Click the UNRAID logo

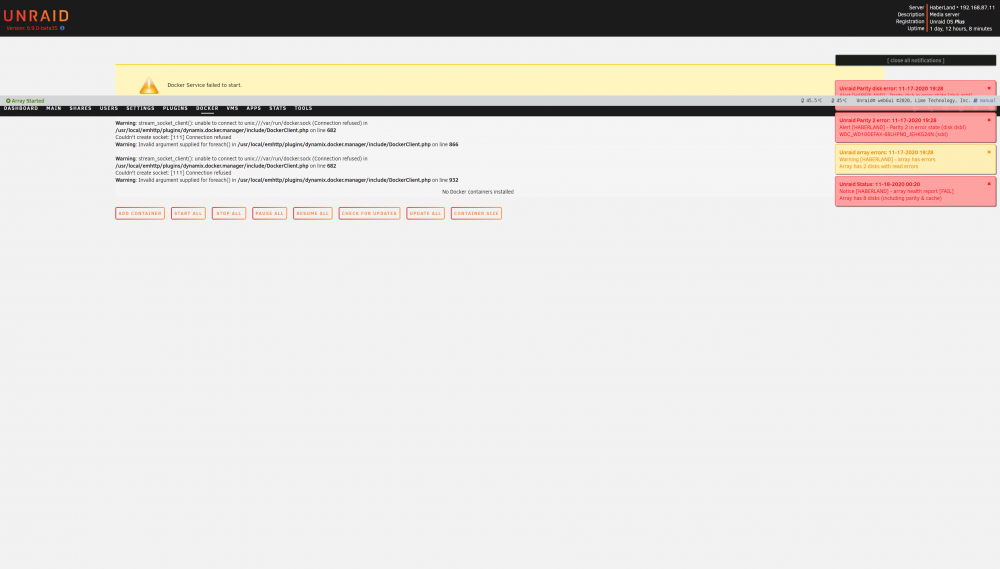point(36,16)
